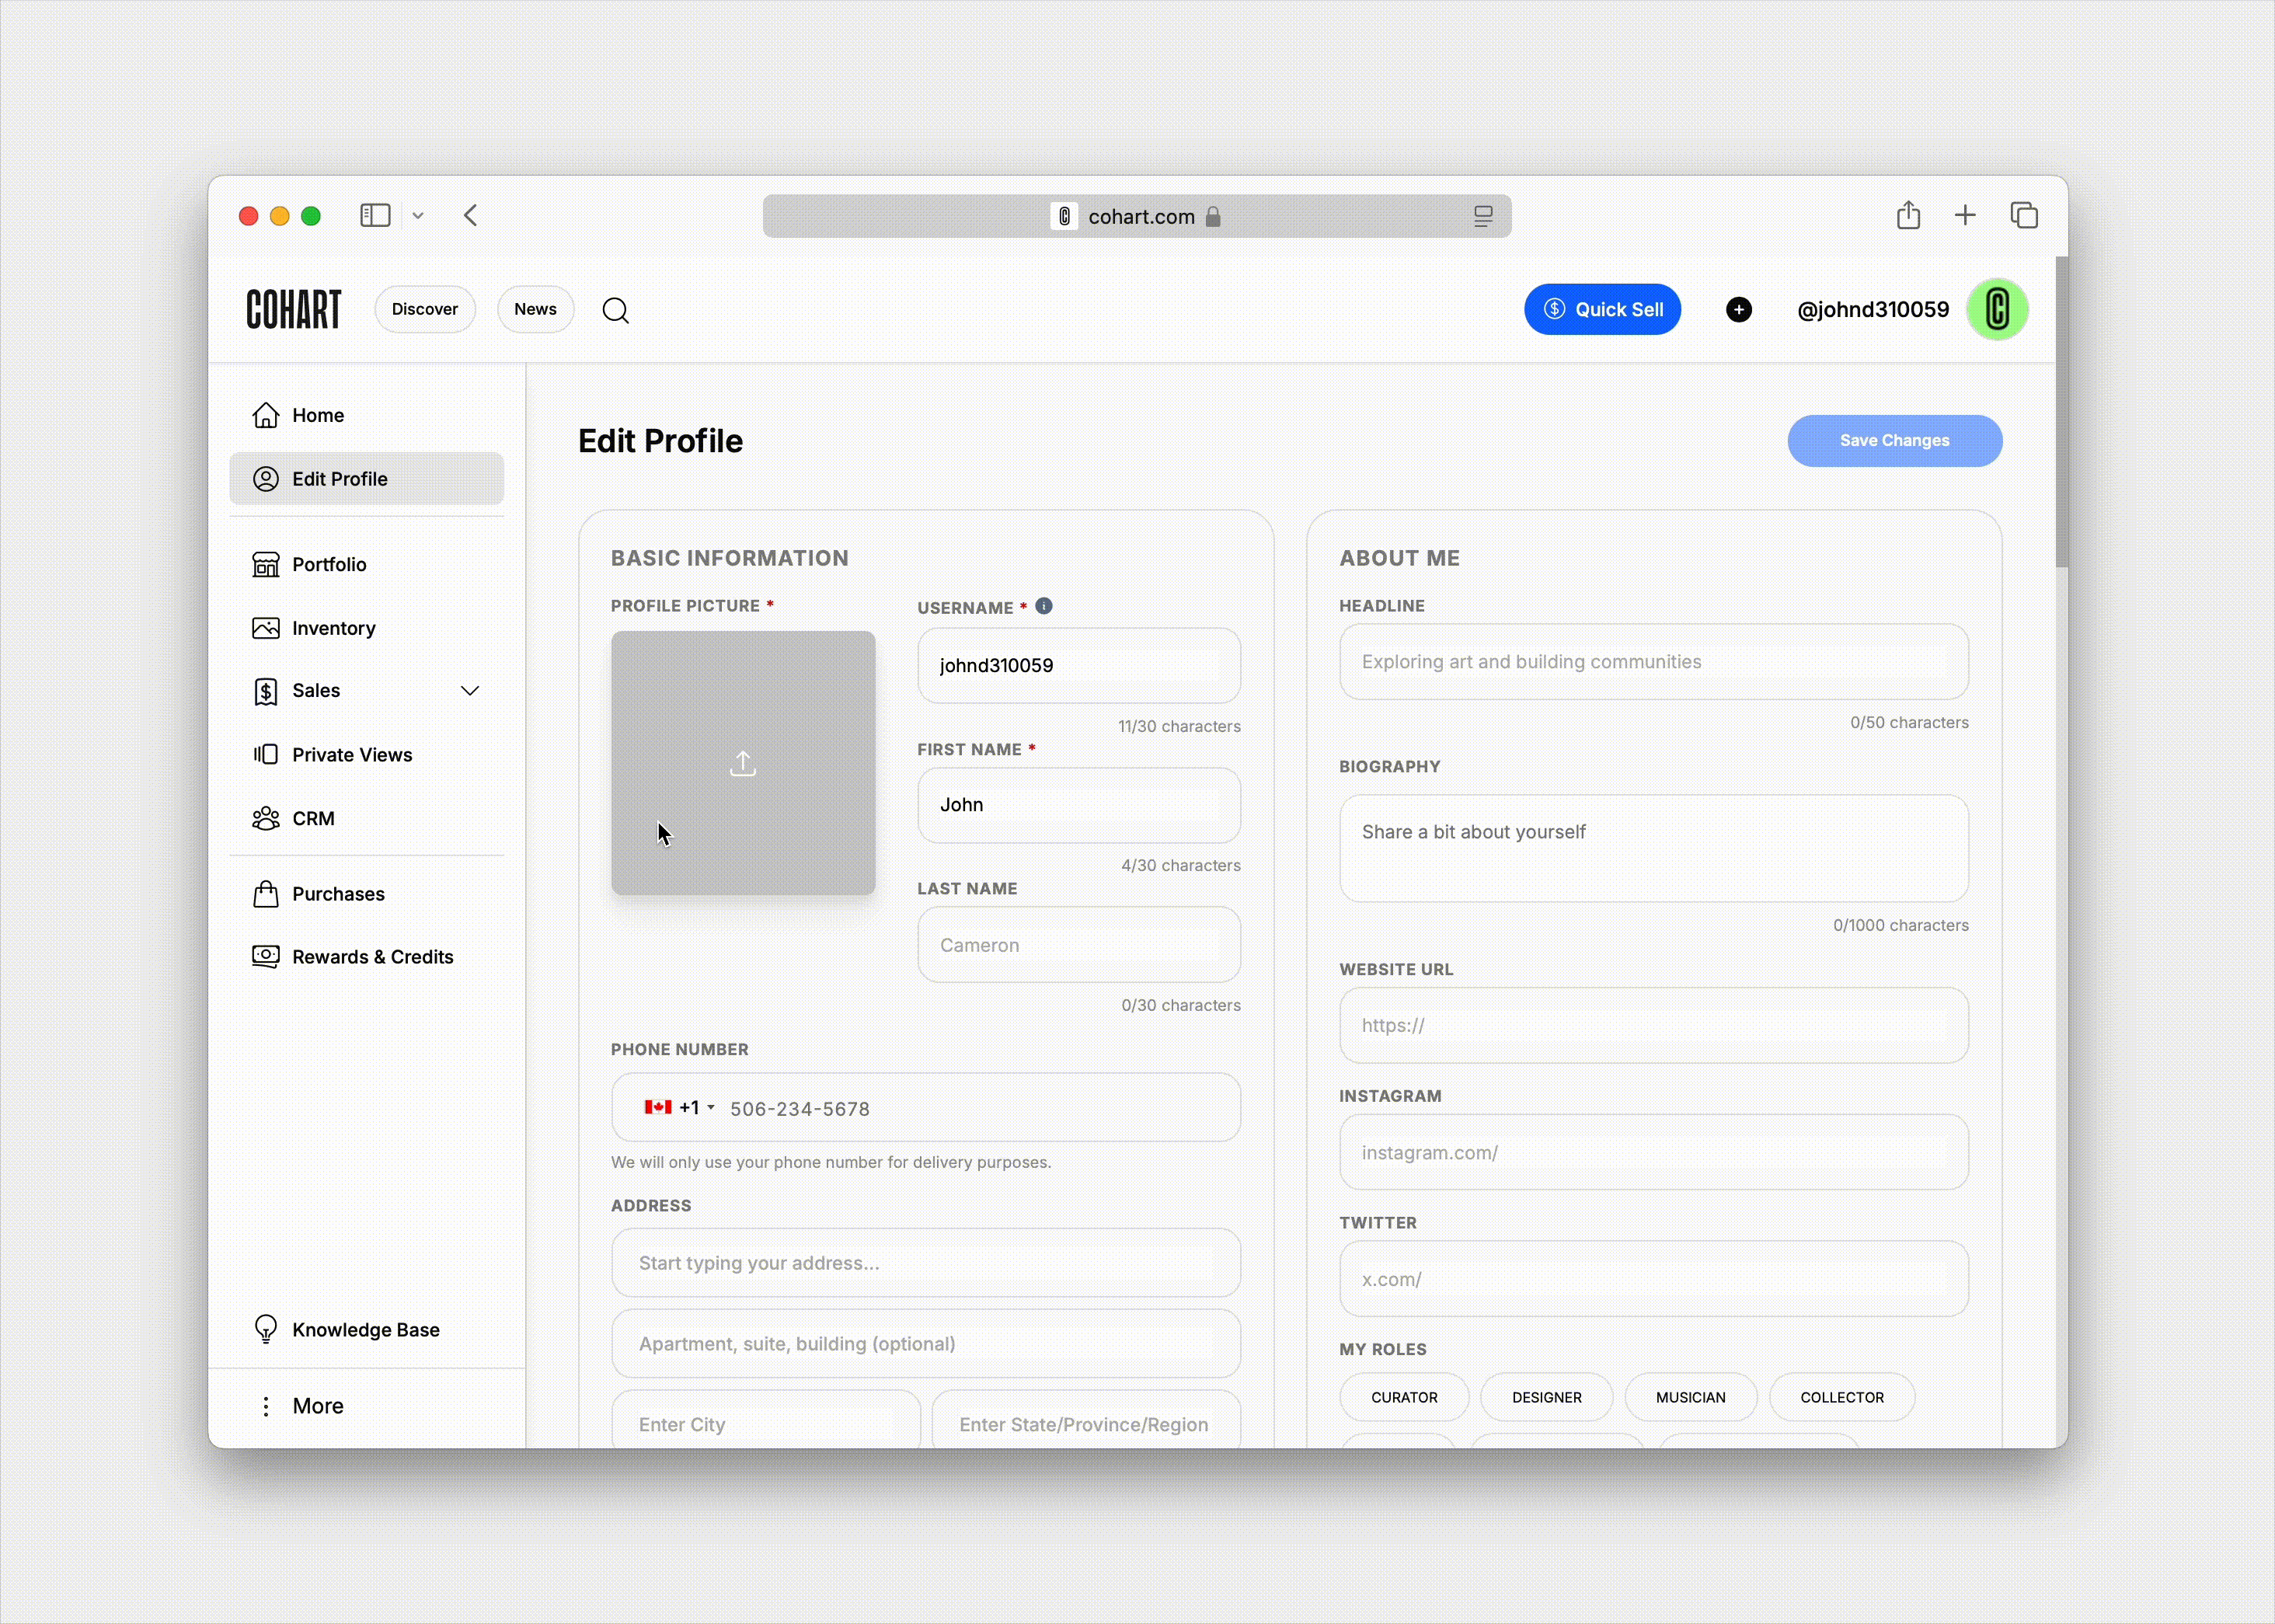Open Safari sidebar dropdown chevron
Viewport: 2275px width, 1624px height.
point(418,215)
